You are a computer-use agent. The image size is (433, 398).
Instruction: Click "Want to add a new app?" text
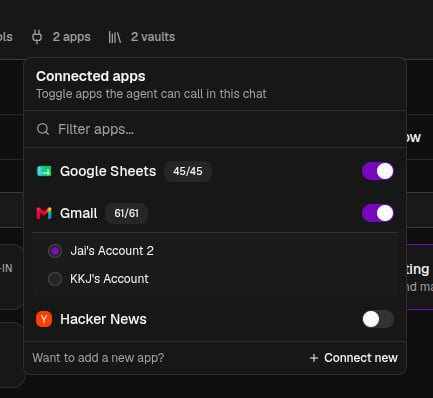(x=98, y=358)
